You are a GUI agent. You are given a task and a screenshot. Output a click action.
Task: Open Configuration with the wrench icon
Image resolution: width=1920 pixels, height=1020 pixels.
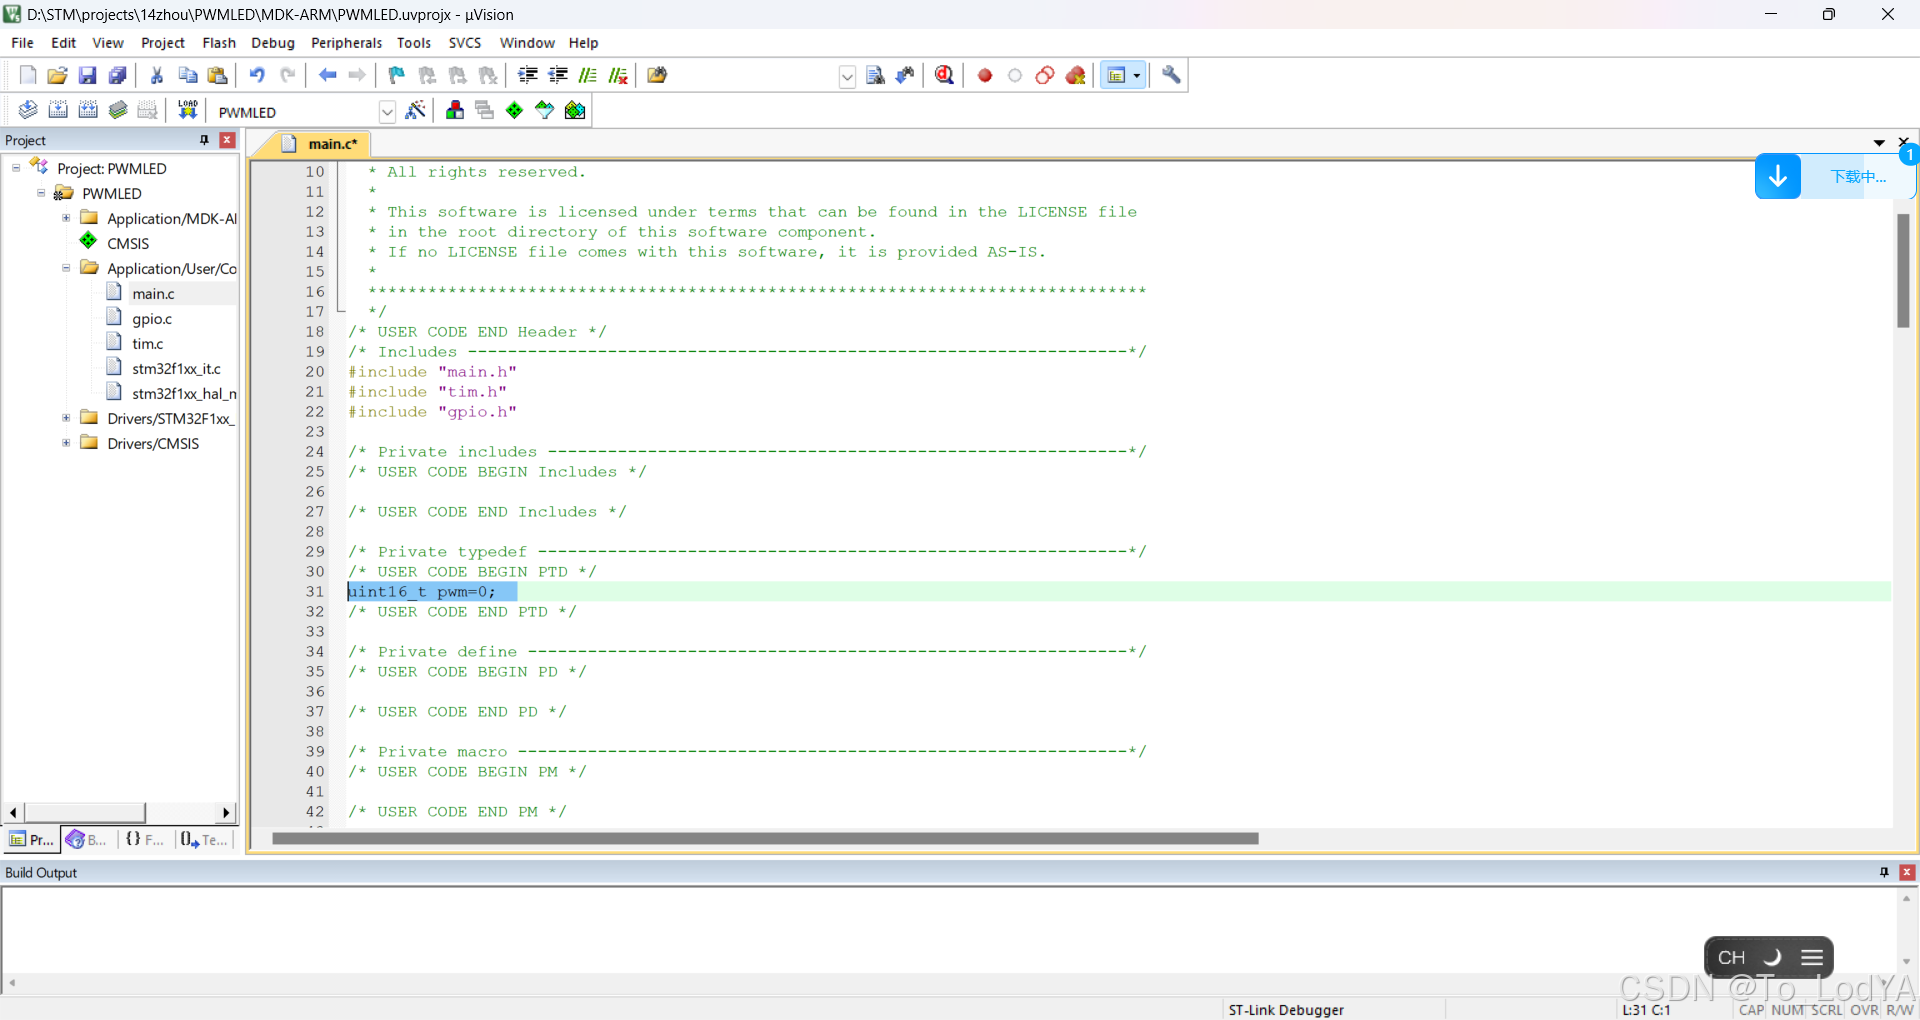1171,75
